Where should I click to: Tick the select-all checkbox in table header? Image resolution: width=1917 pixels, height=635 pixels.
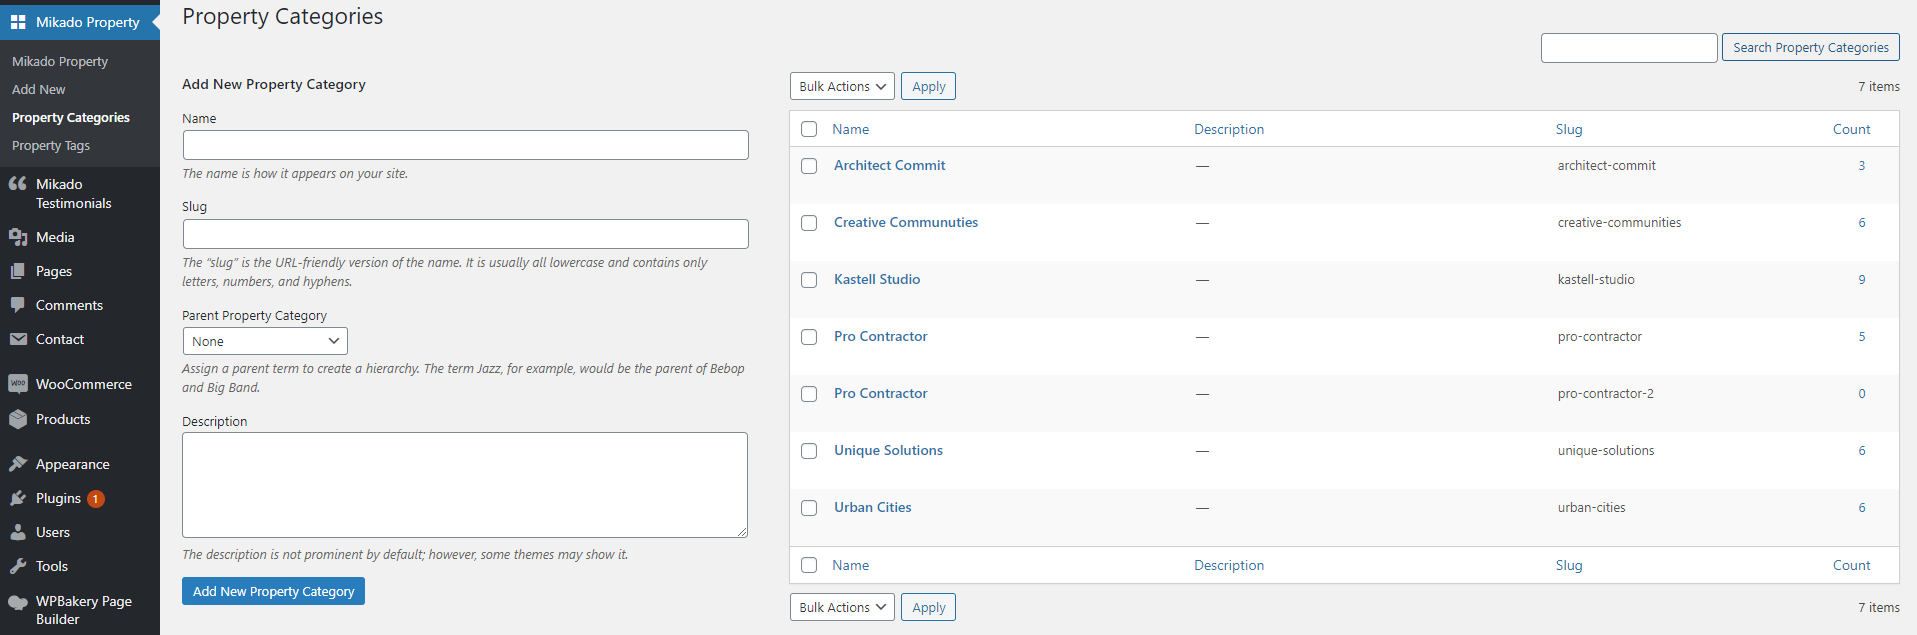pos(809,129)
